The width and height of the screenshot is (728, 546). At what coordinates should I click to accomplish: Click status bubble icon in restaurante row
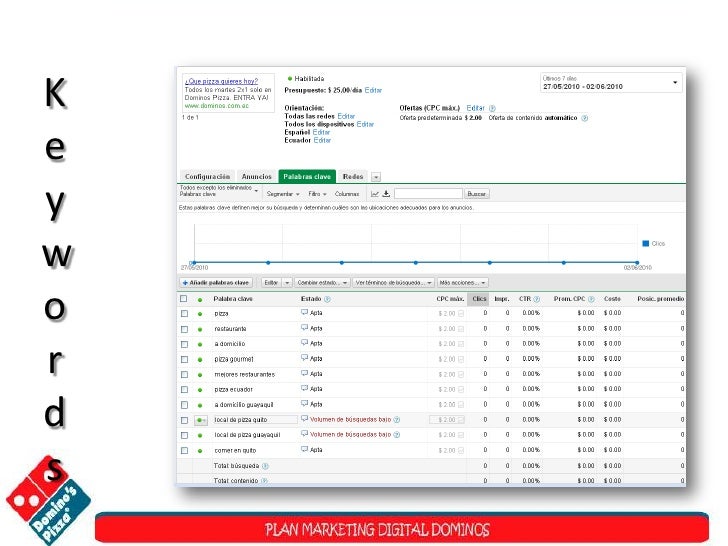(304, 328)
